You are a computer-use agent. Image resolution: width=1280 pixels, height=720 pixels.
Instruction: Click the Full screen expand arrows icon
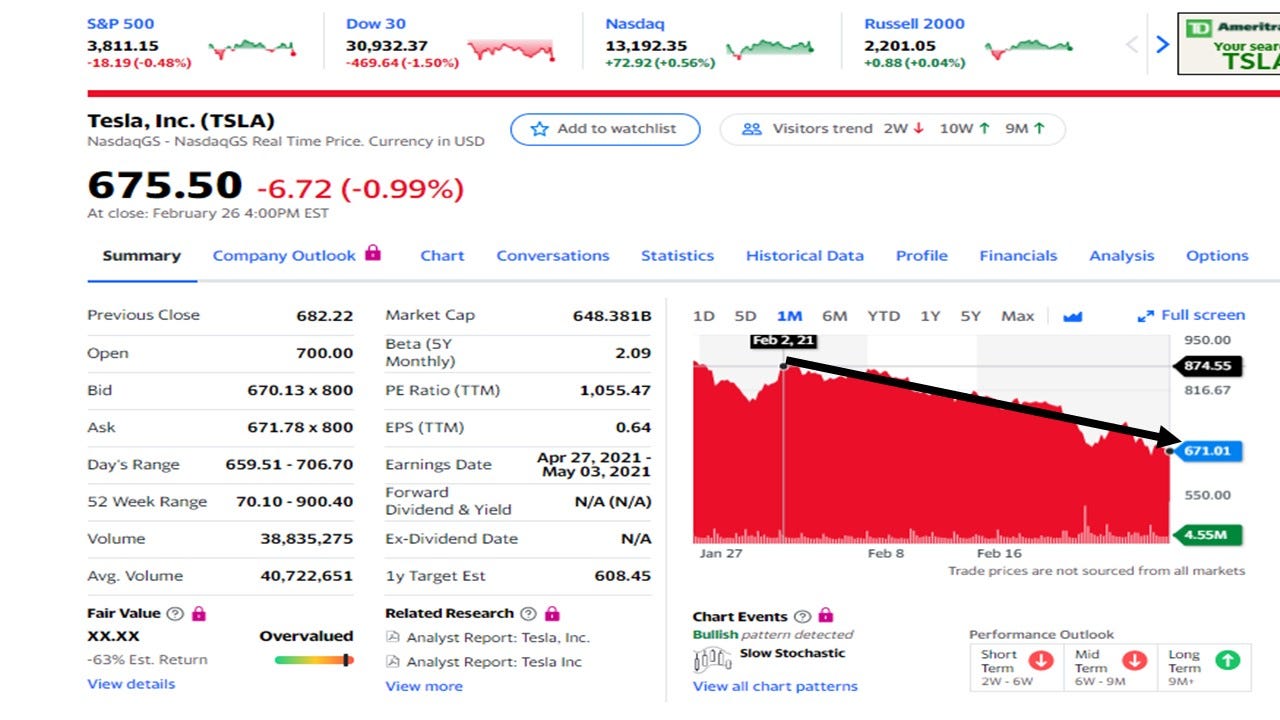coord(1146,316)
